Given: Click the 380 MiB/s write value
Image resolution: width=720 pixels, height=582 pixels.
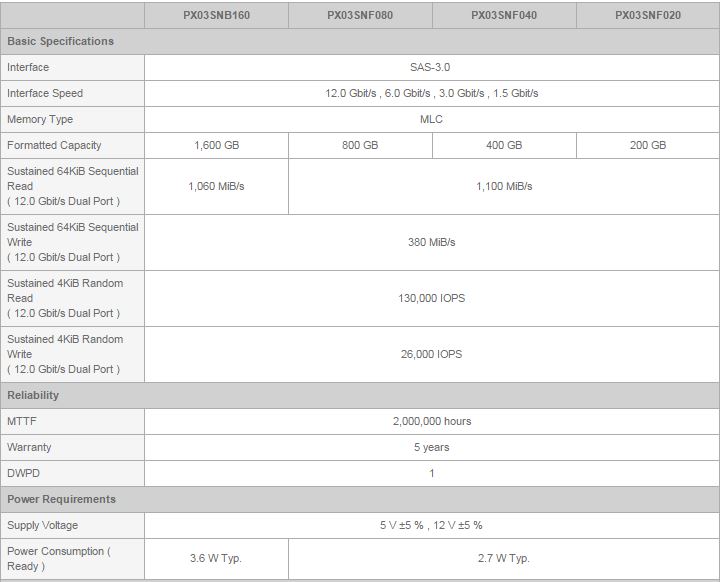Looking at the screenshot, I should 432,242.
